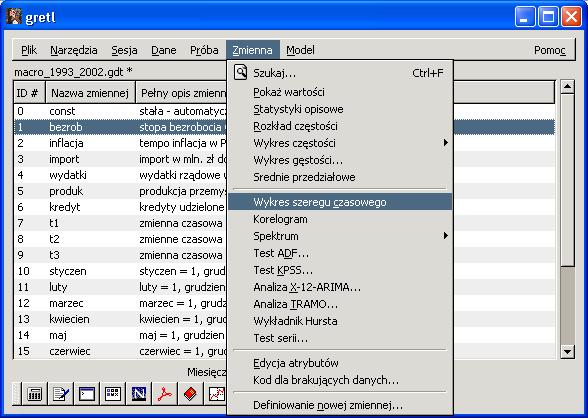The height and width of the screenshot is (418, 588).
Task: Open the gretl website Netscape icon
Action: (139, 394)
